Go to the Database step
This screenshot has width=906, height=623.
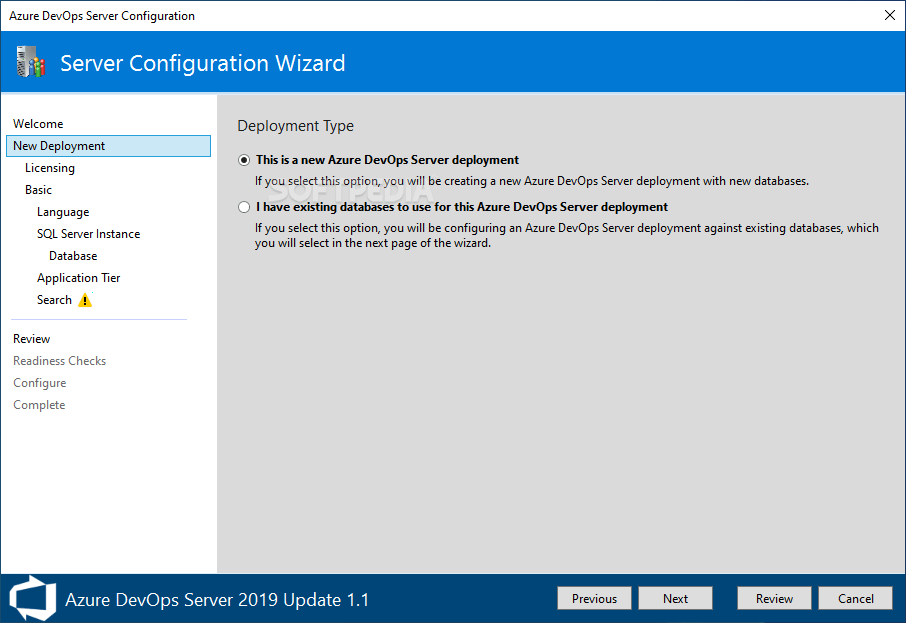pyautogui.click(x=72, y=255)
